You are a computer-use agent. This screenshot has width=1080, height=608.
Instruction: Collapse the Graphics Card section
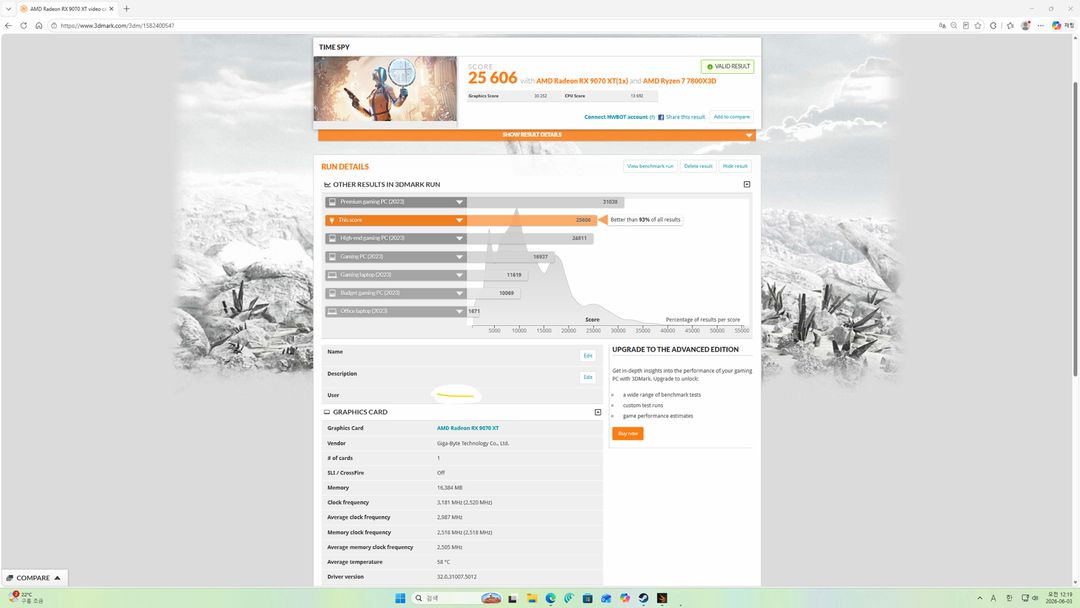[x=598, y=412]
